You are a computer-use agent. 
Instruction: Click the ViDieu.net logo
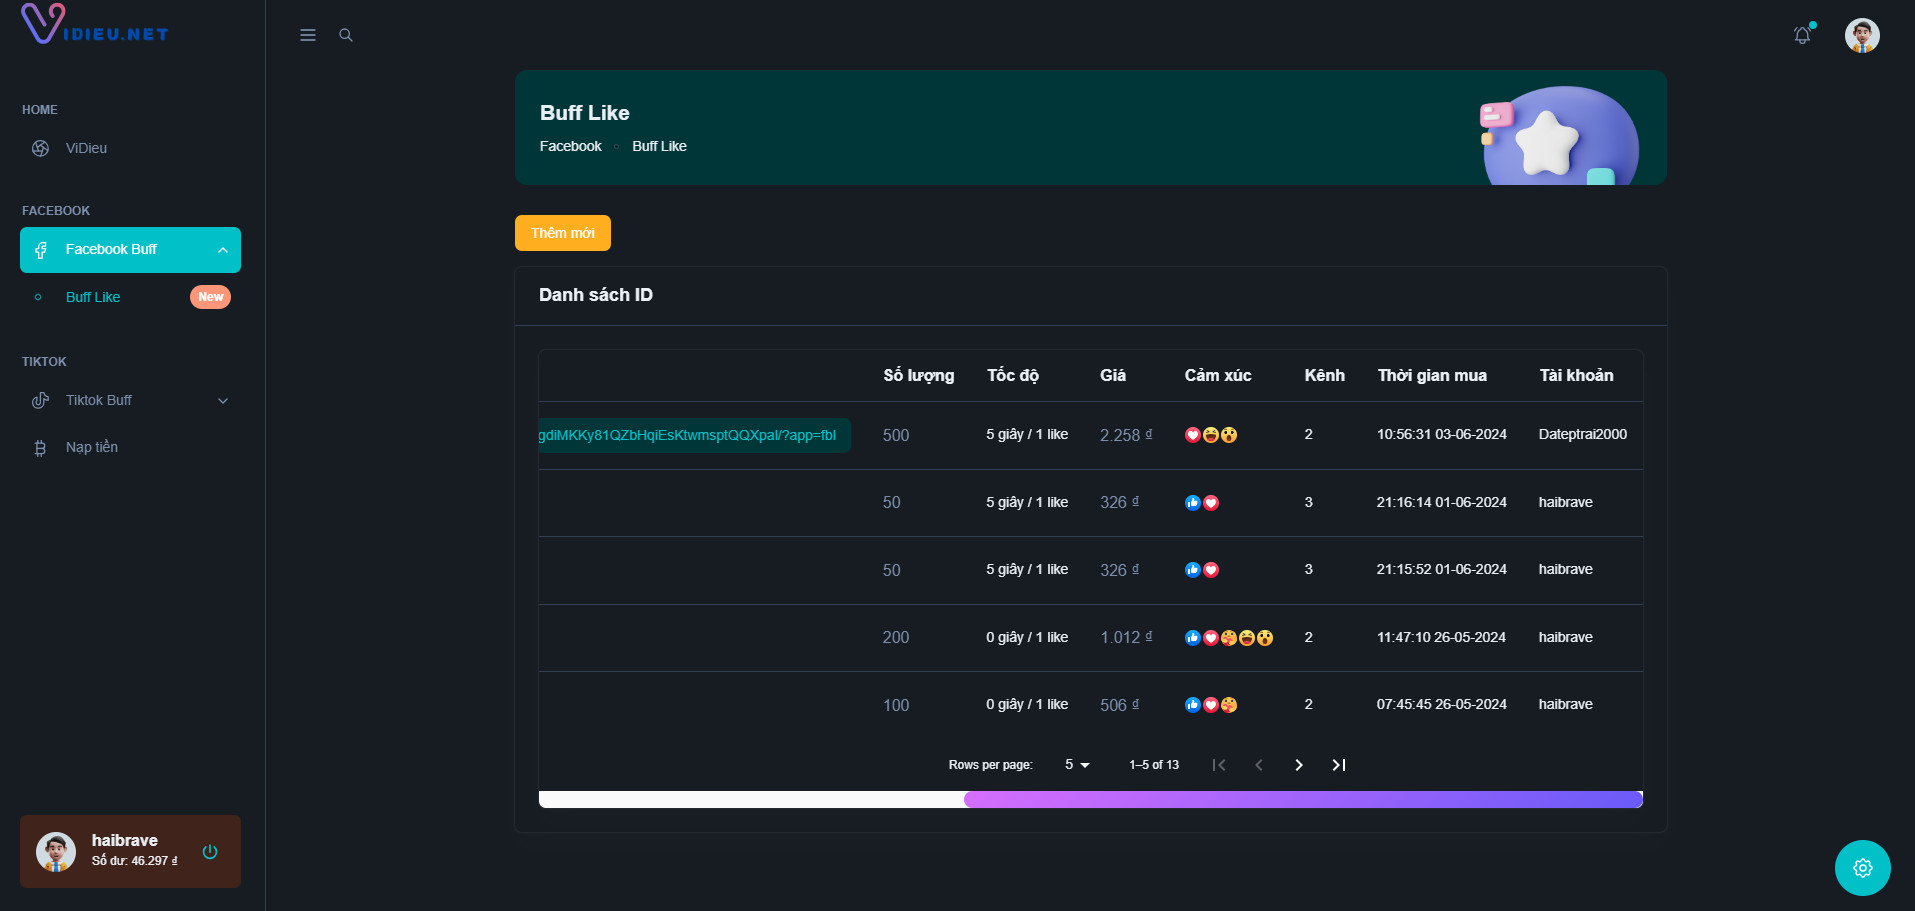95,26
